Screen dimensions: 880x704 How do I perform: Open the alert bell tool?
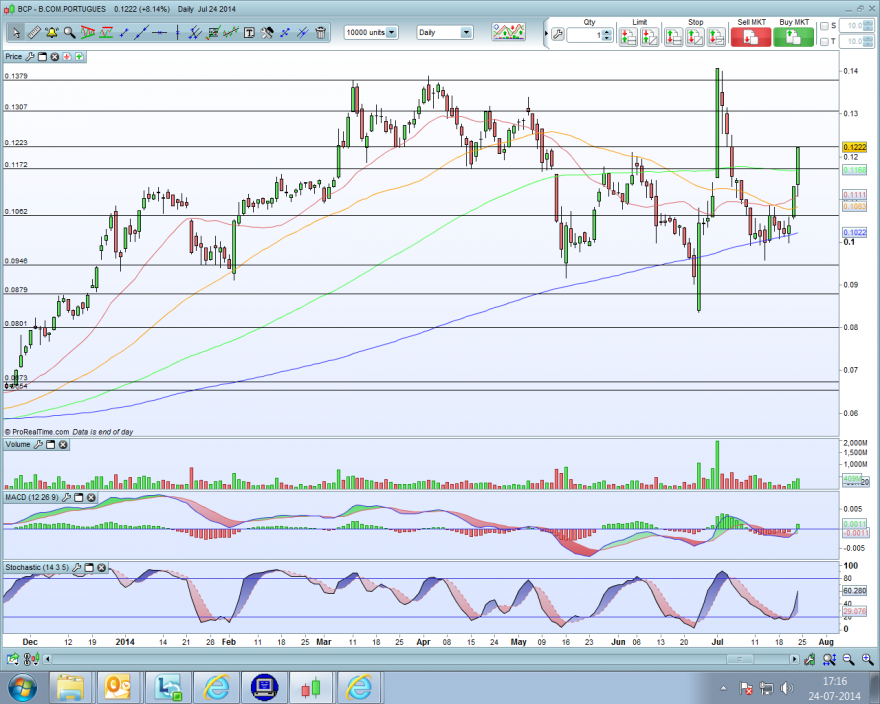coord(52,33)
